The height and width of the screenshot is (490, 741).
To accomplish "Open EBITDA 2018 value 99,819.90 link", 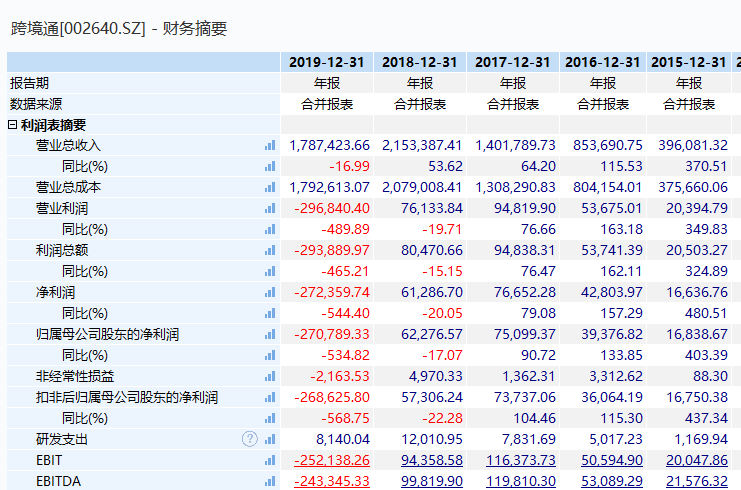I will [432, 481].
